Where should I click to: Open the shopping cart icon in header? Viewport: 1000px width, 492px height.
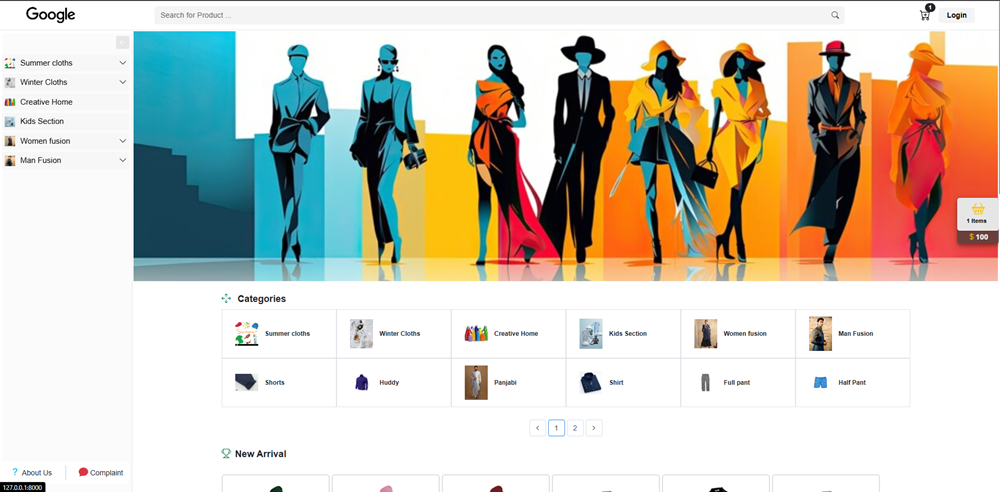coord(925,15)
